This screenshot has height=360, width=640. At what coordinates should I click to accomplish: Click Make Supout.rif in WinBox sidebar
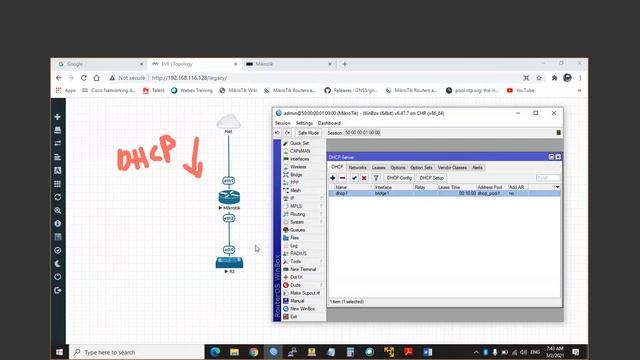pos(304,293)
